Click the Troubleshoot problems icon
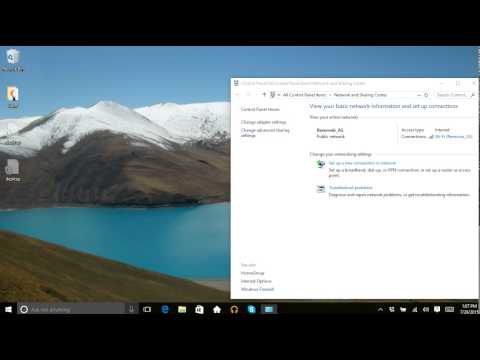This screenshot has height=360, width=480. click(320, 189)
